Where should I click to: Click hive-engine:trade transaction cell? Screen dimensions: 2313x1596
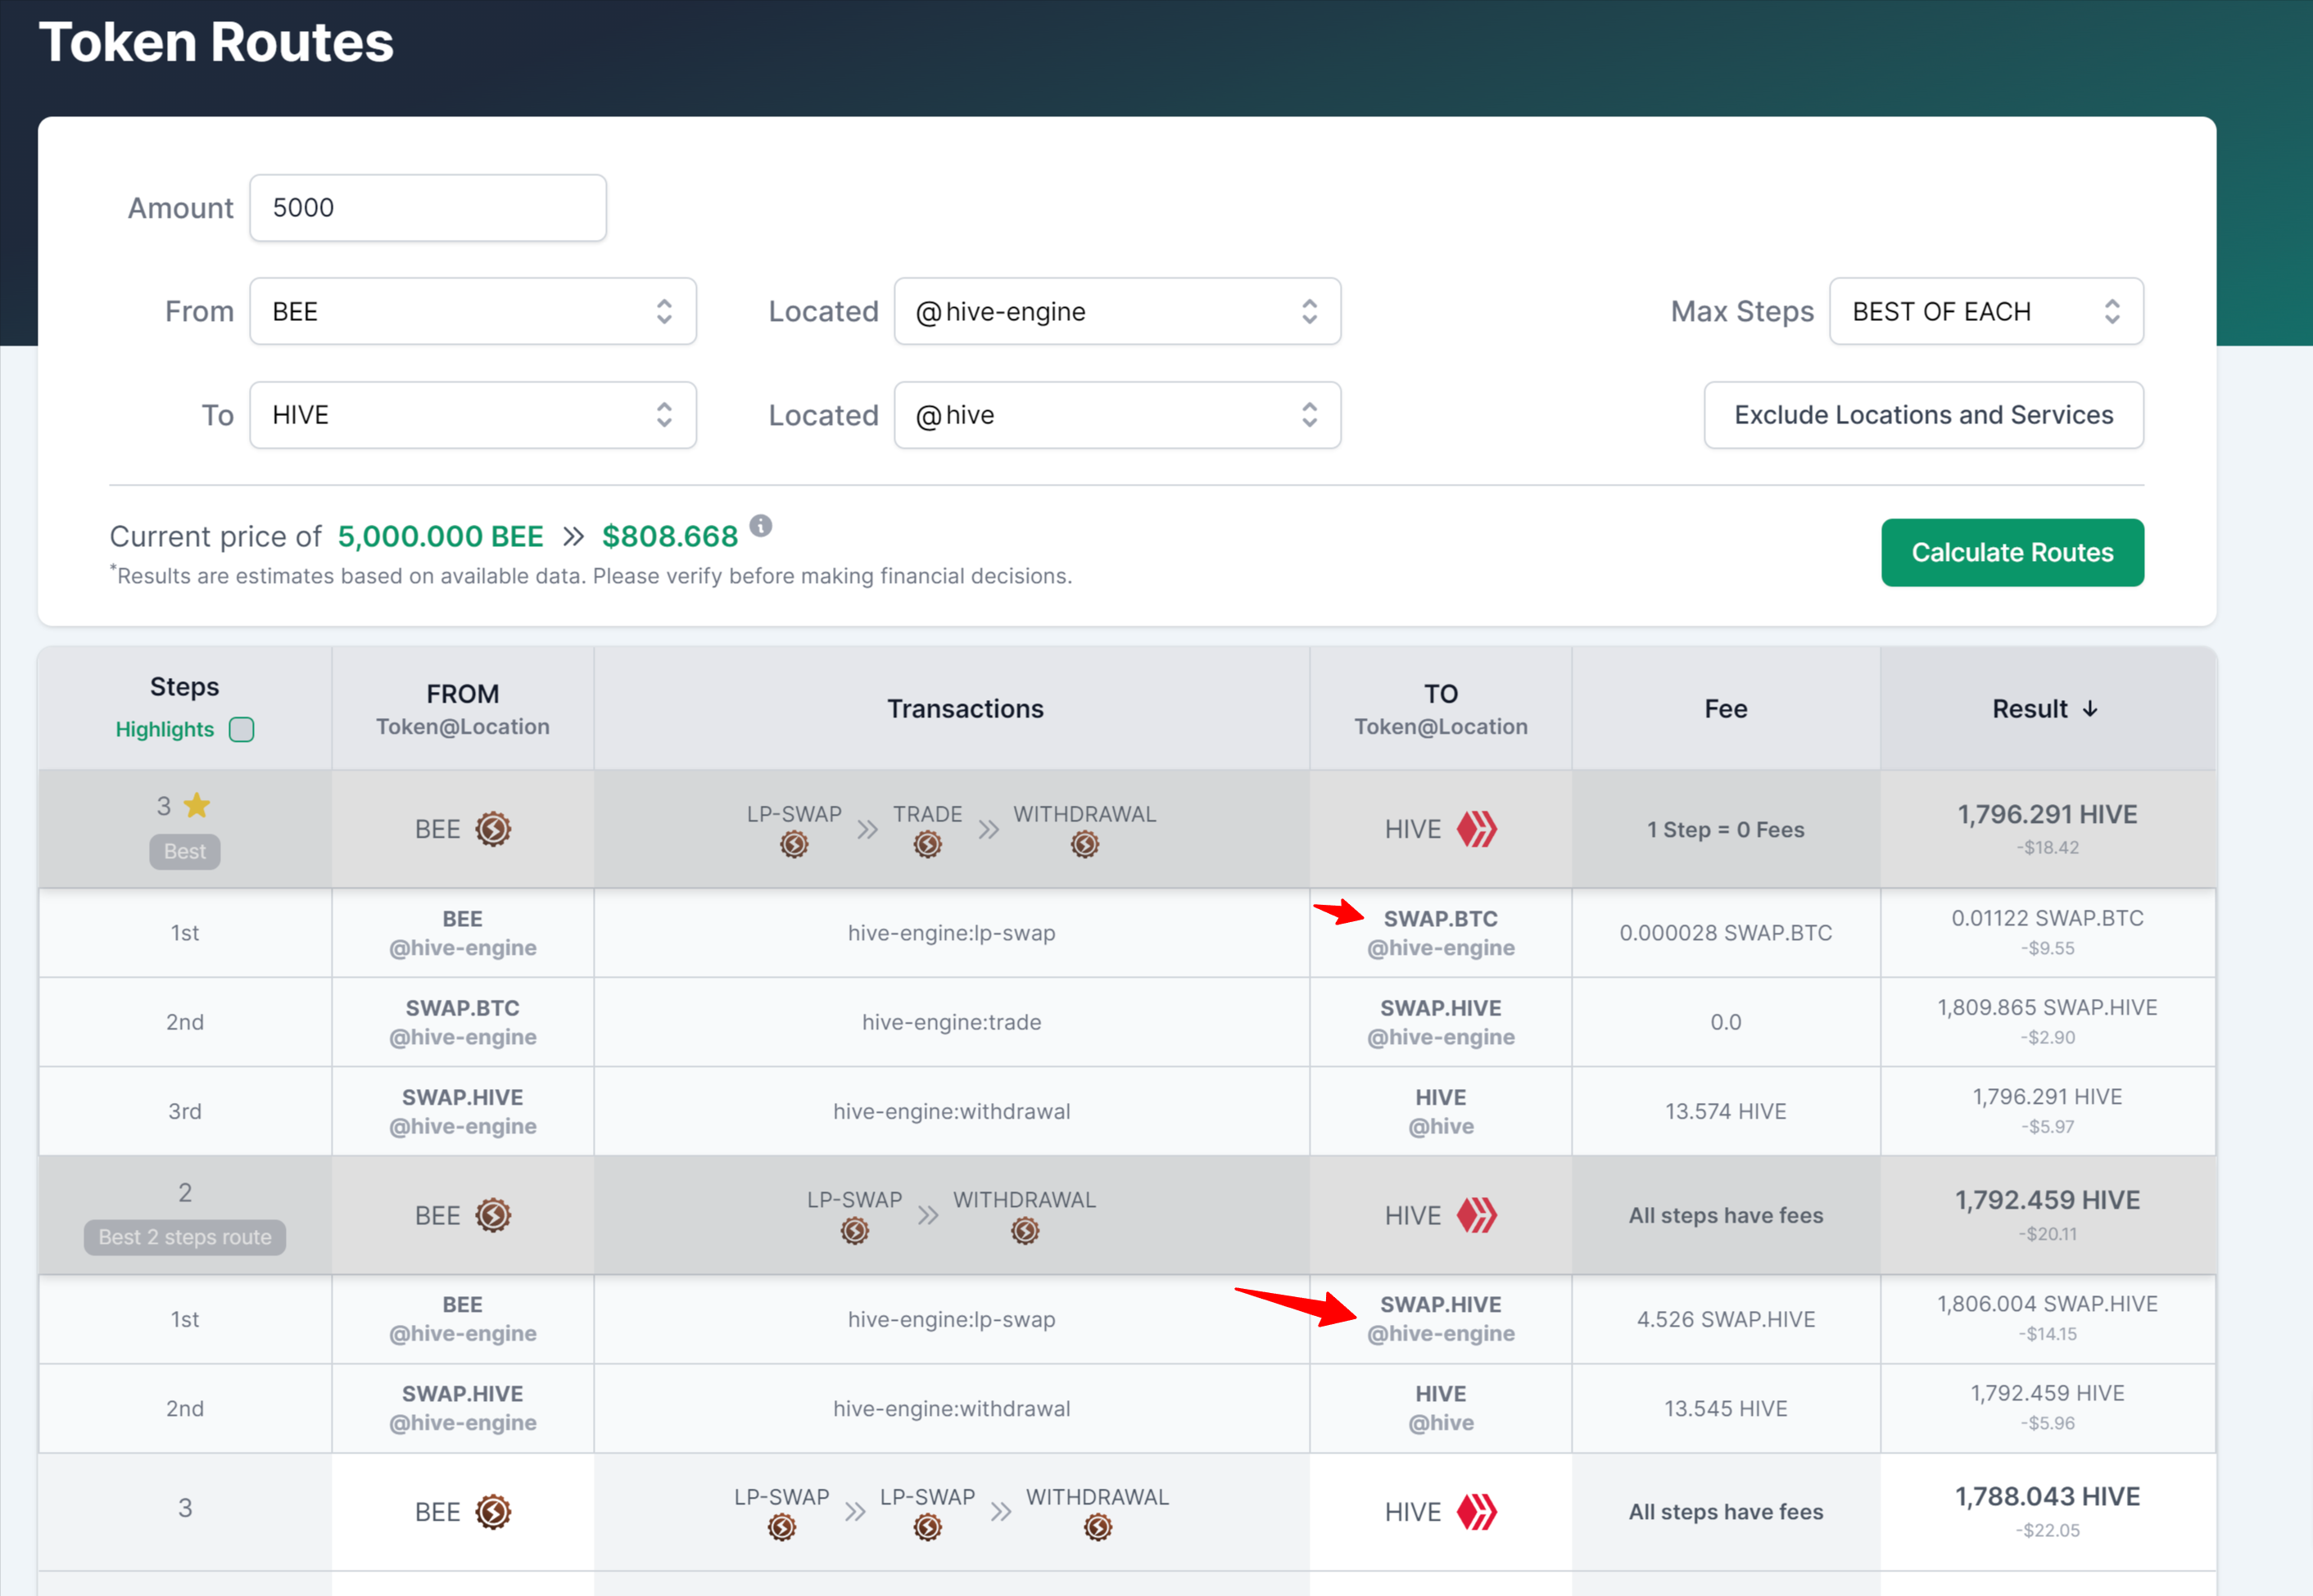(x=951, y=1022)
